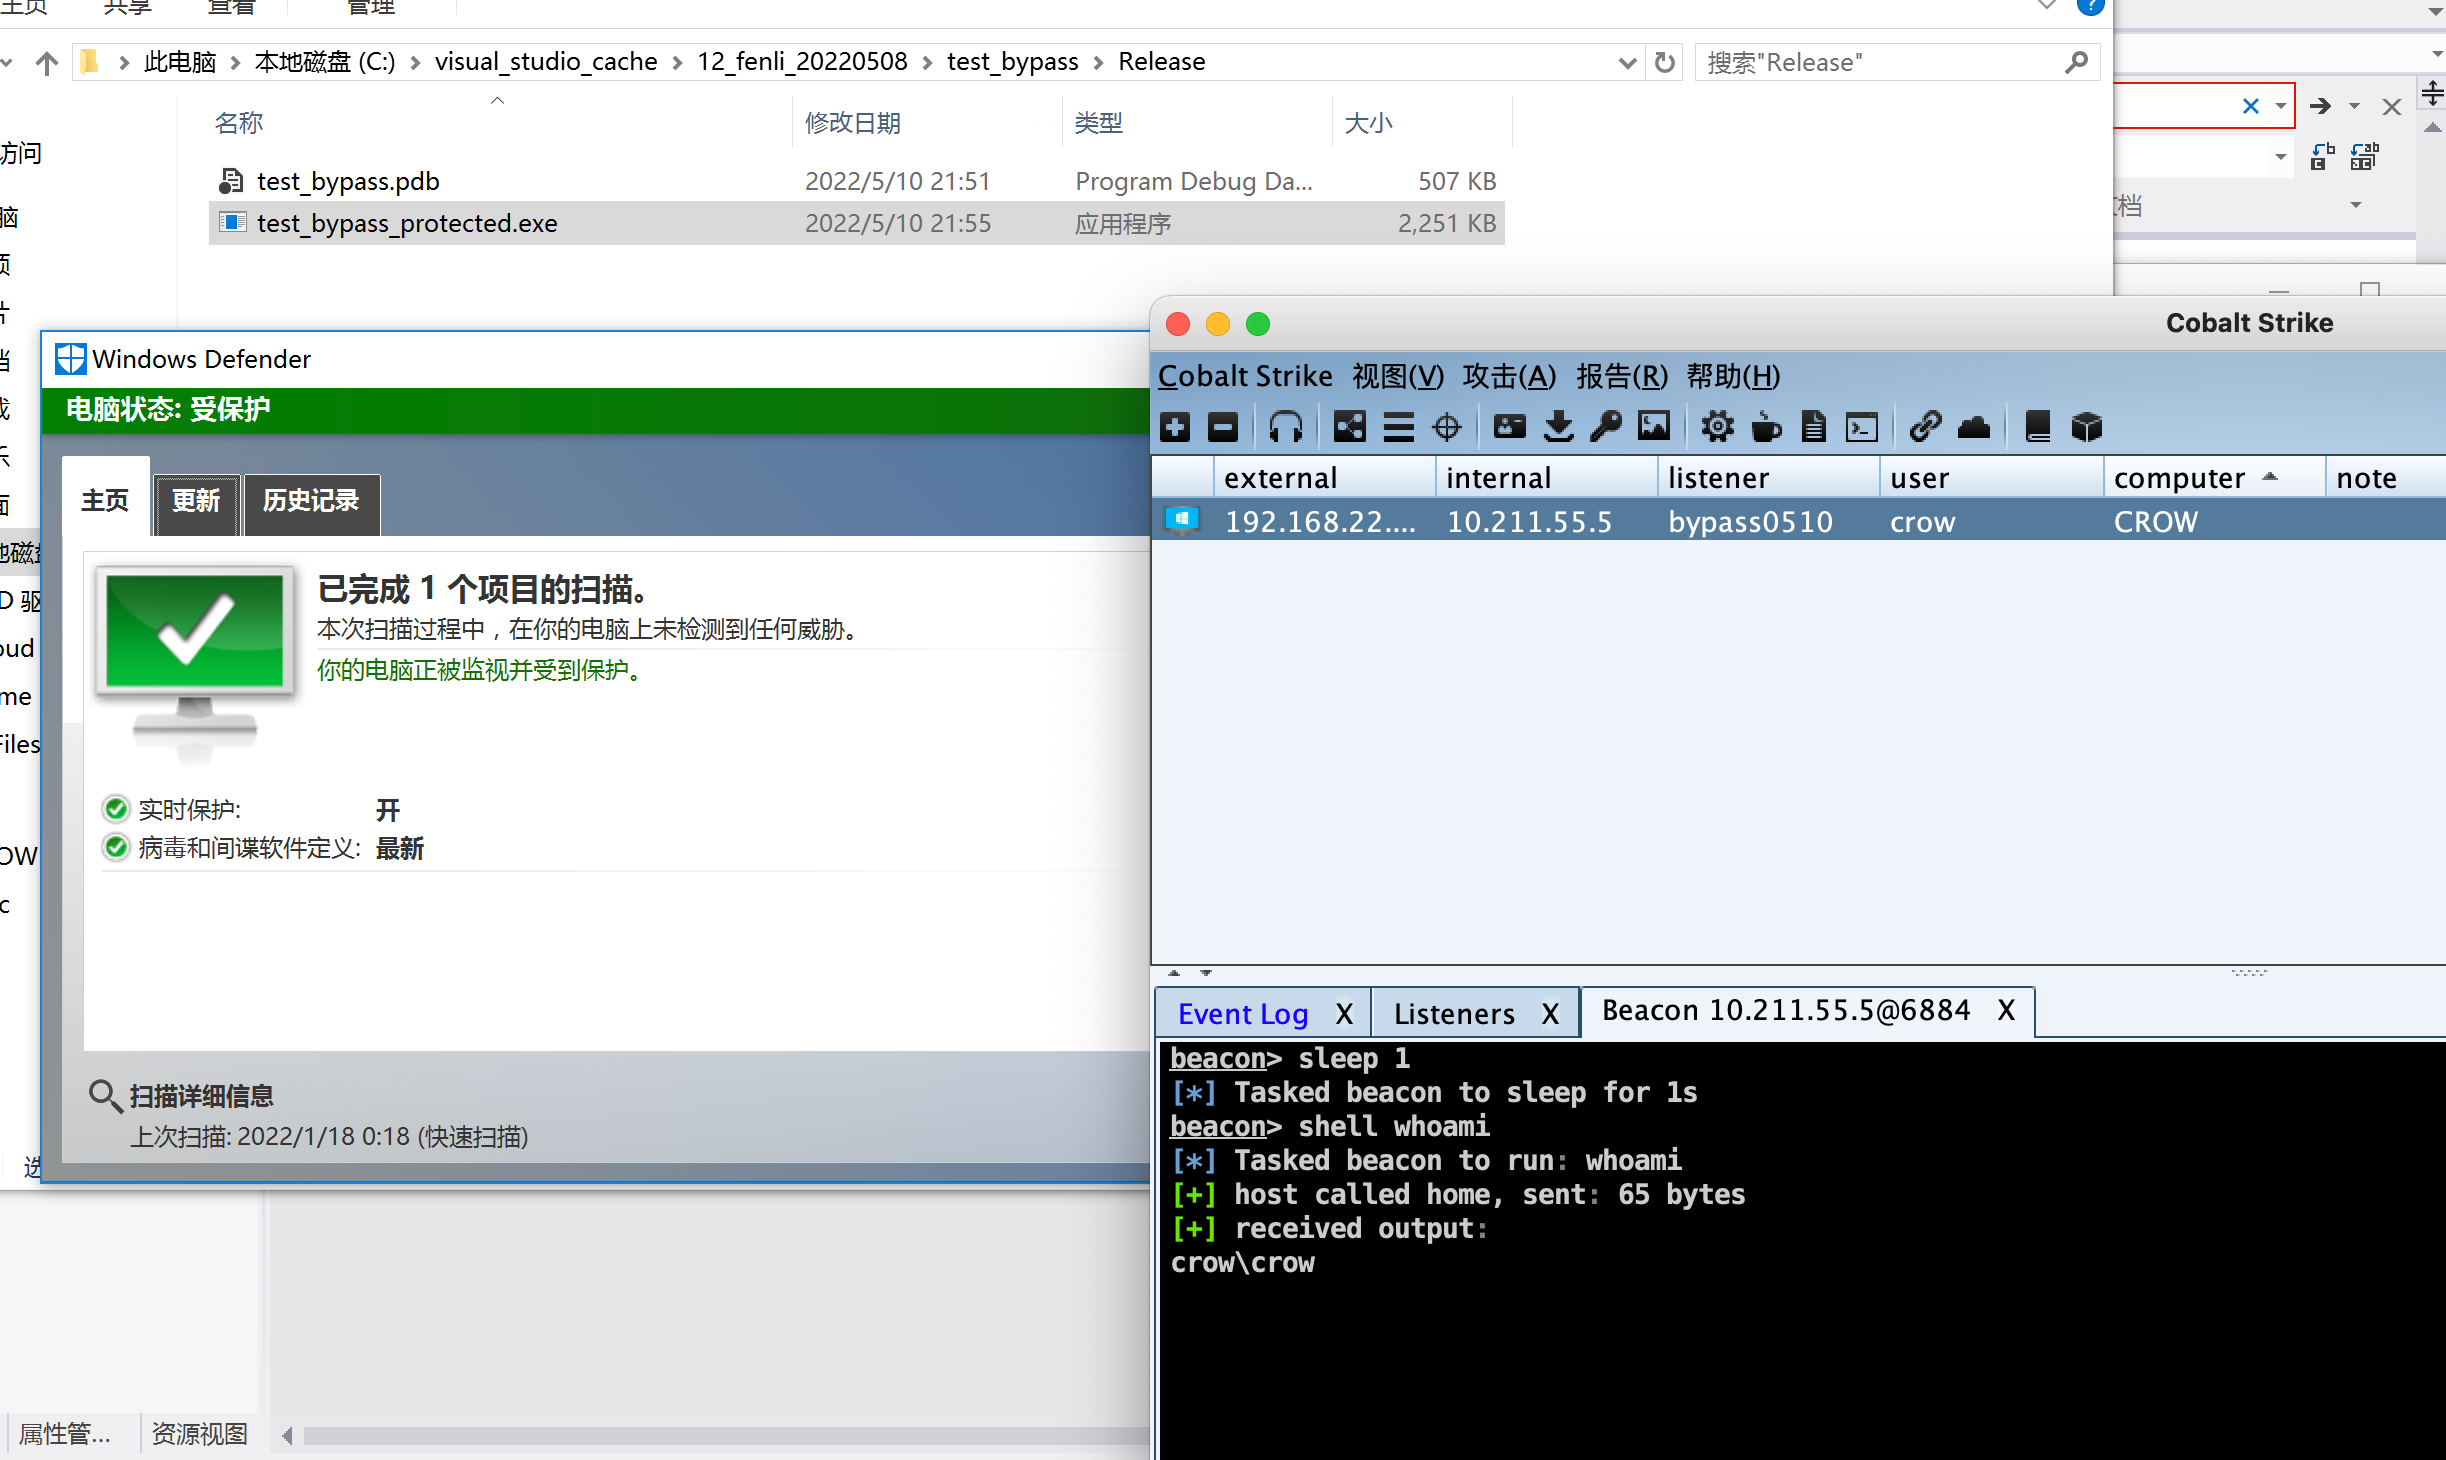
Task: Open Screenshots via the picture icon
Action: 1654,427
